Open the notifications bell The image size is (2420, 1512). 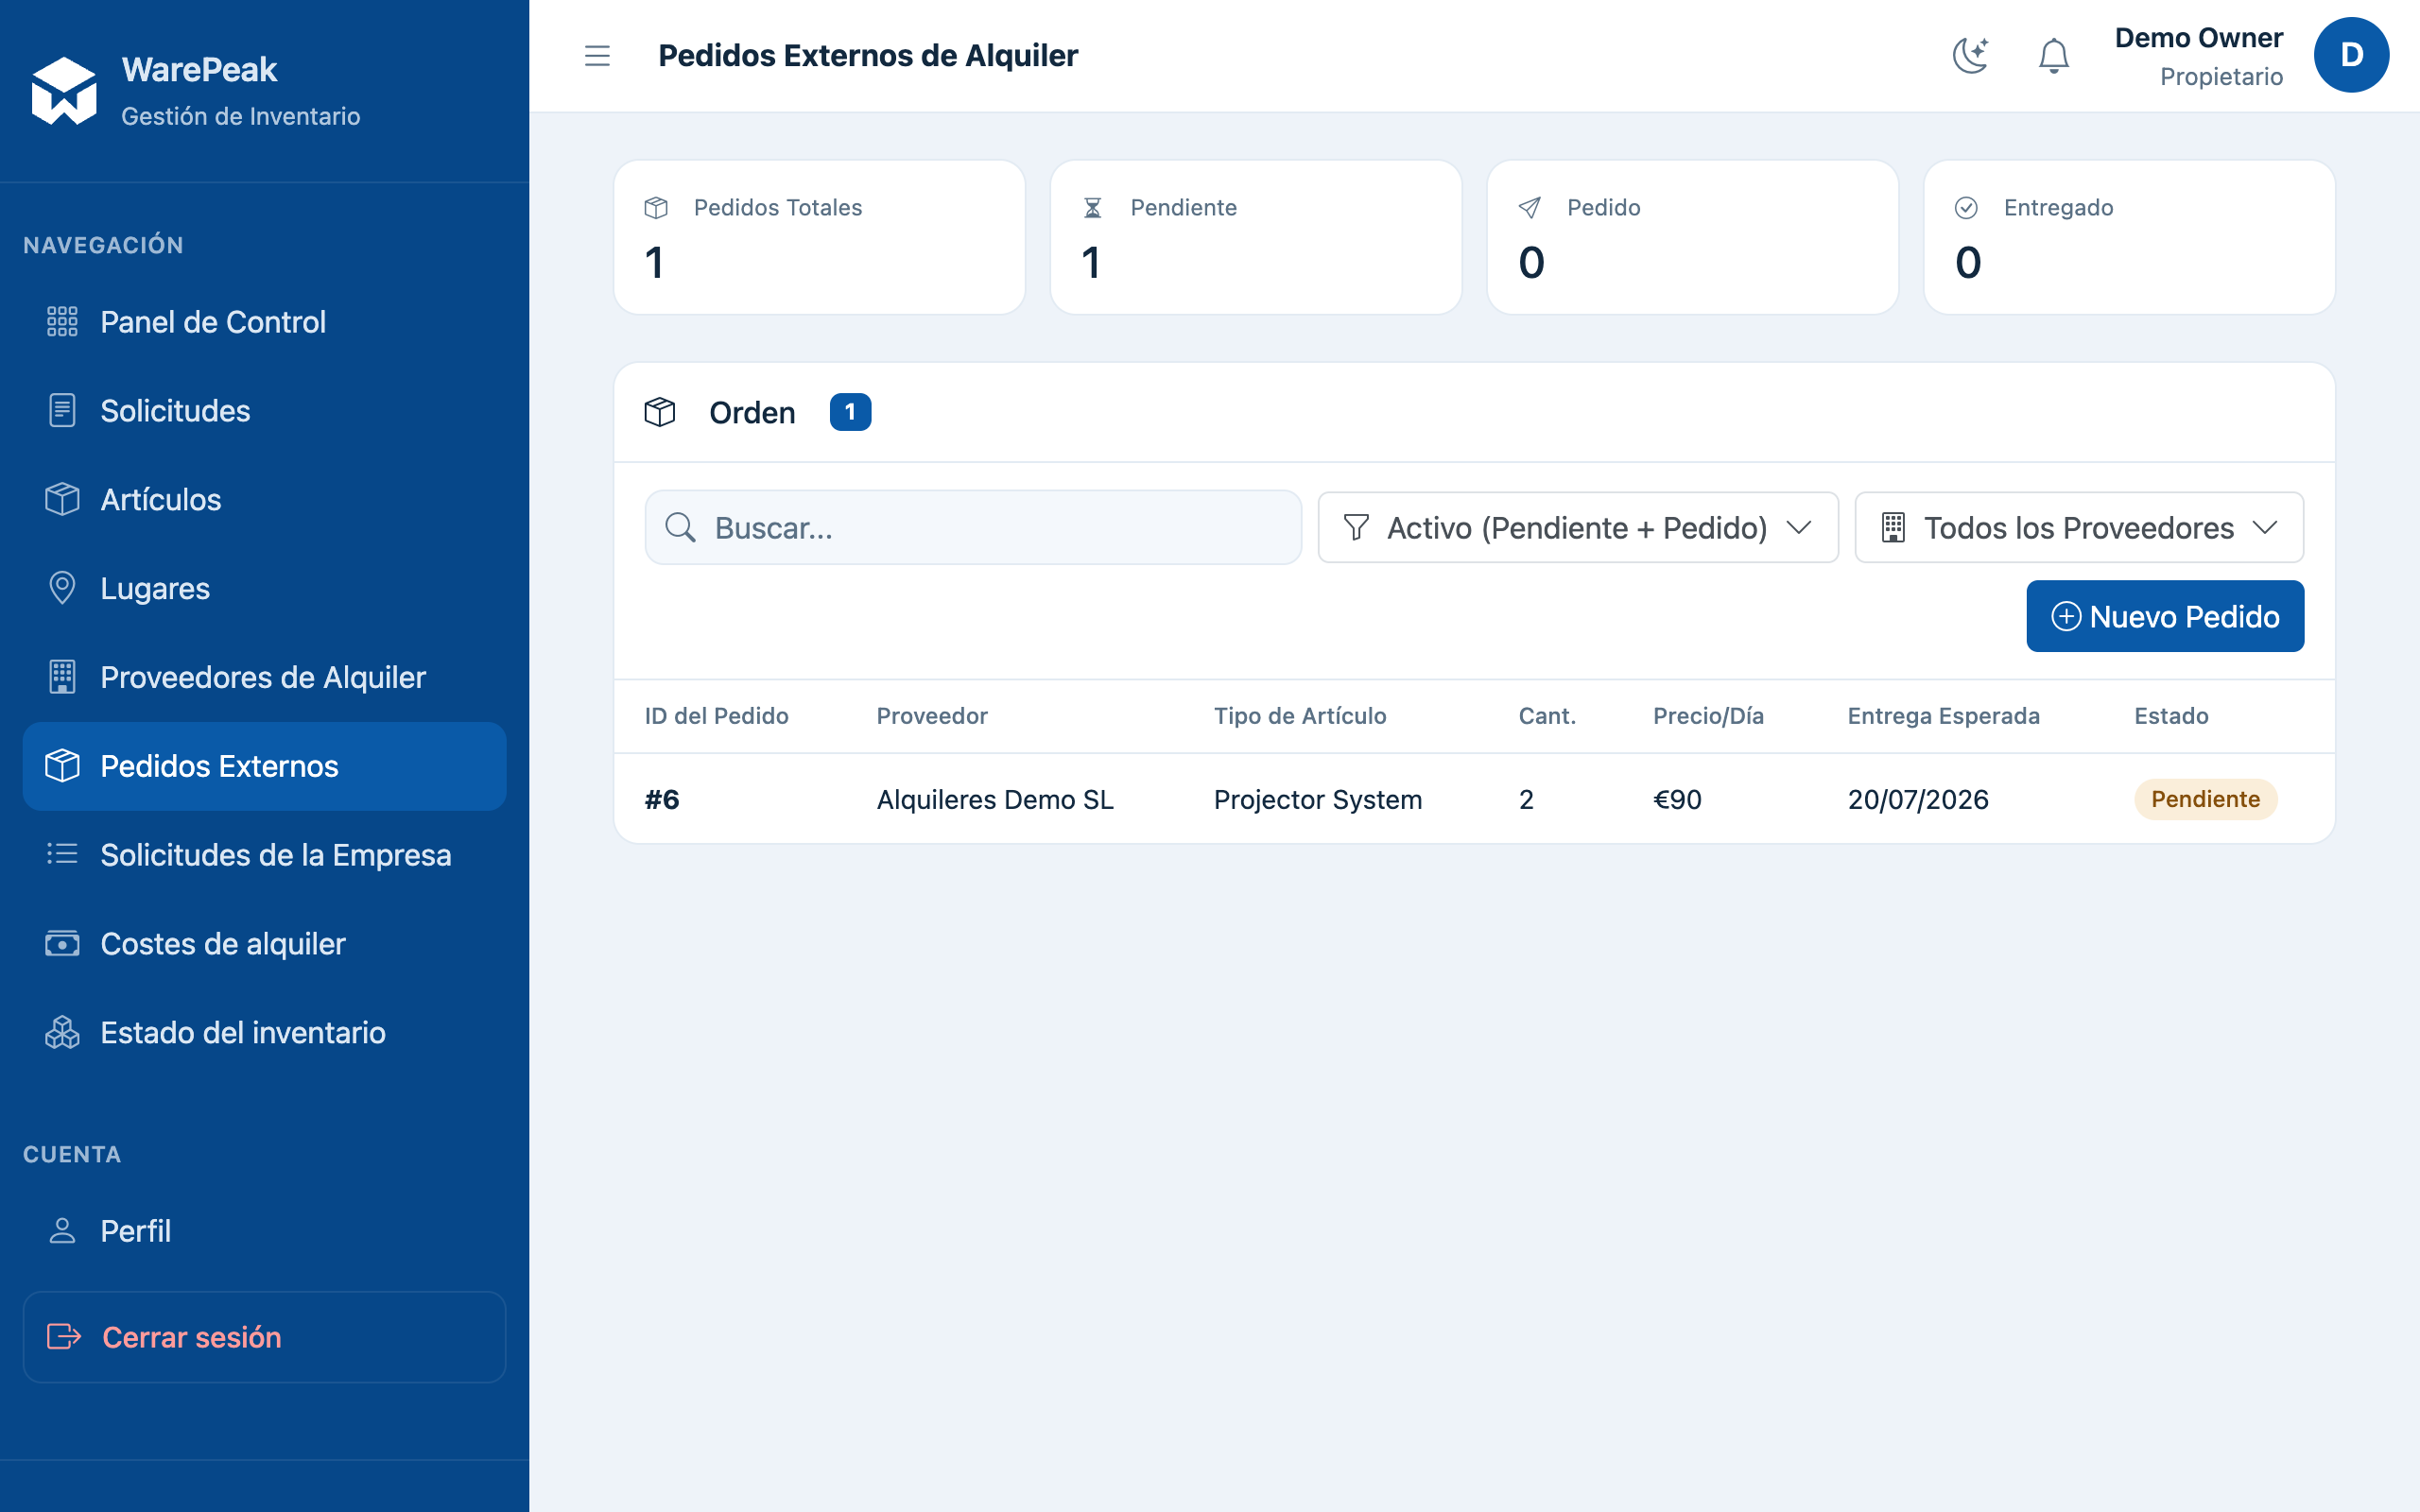[2053, 56]
